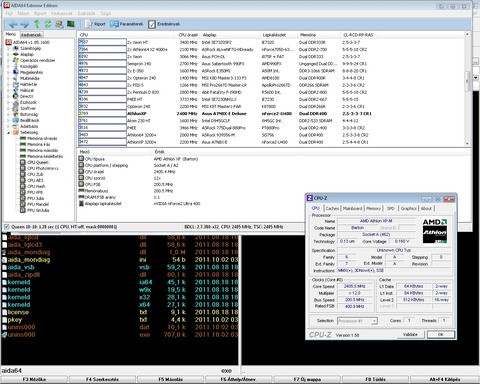Open the Kedvencek menu in the menu bar
The height and width of the screenshot is (384, 480).
coord(62,13)
